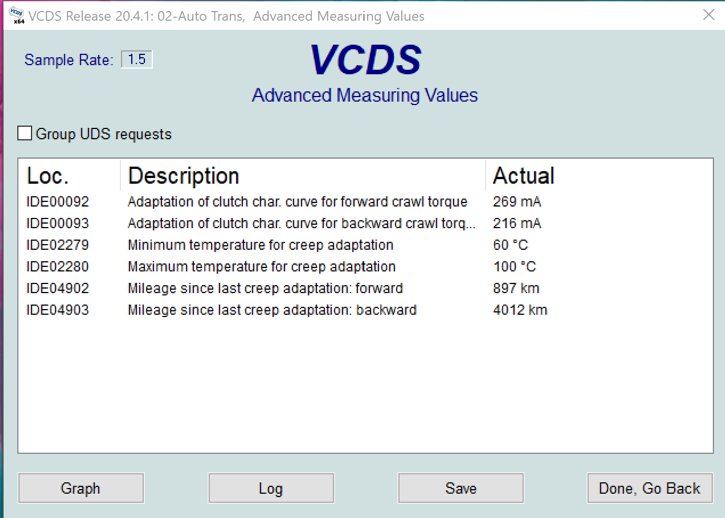Screen dimensions: 725x518
Task: Click description 'forward crawl torque' adaptation
Action: [297, 202]
